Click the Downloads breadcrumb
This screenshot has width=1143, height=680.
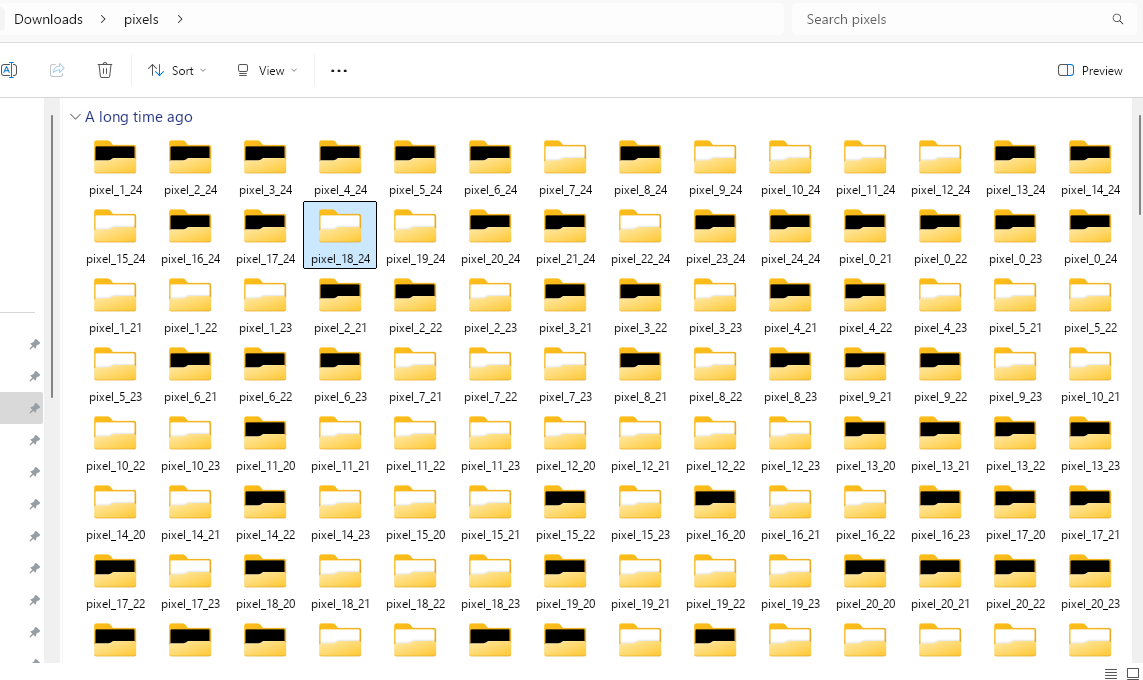(48, 20)
